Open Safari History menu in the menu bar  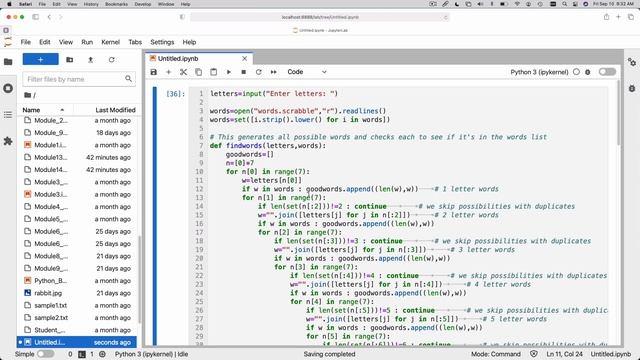(91, 4)
